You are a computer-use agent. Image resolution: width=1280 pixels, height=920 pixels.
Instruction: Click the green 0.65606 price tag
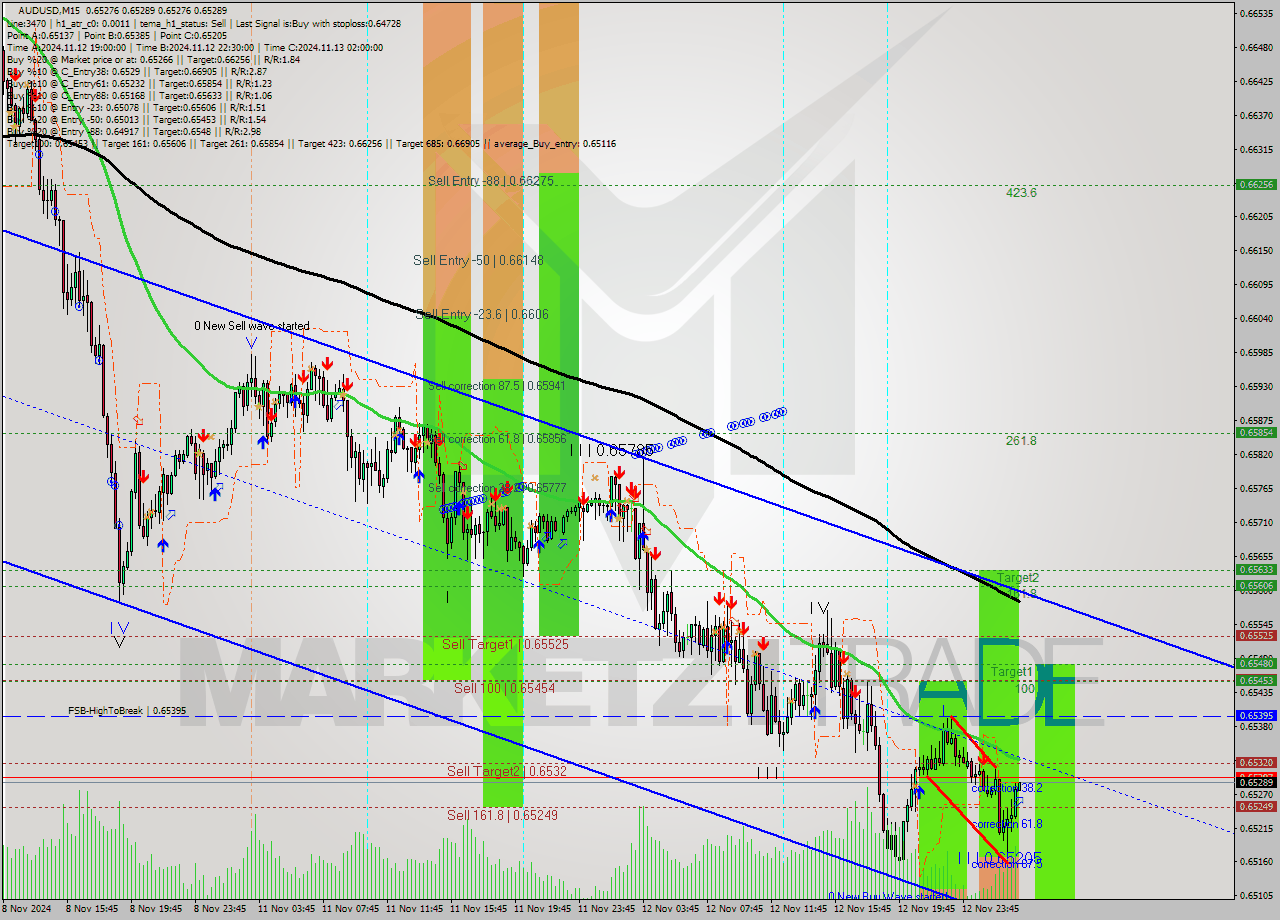pyautogui.click(x=1255, y=586)
